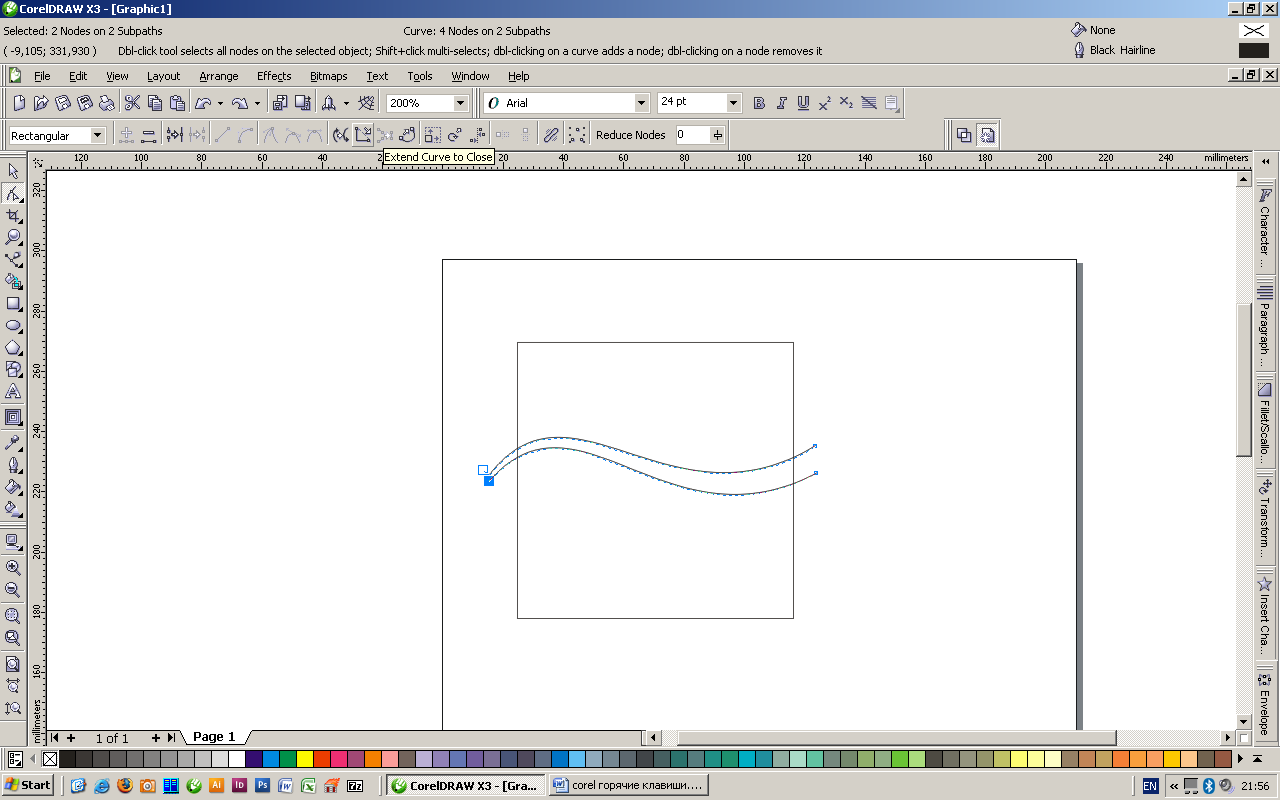
Task: Click the Paste icon
Action: click(177, 103)
